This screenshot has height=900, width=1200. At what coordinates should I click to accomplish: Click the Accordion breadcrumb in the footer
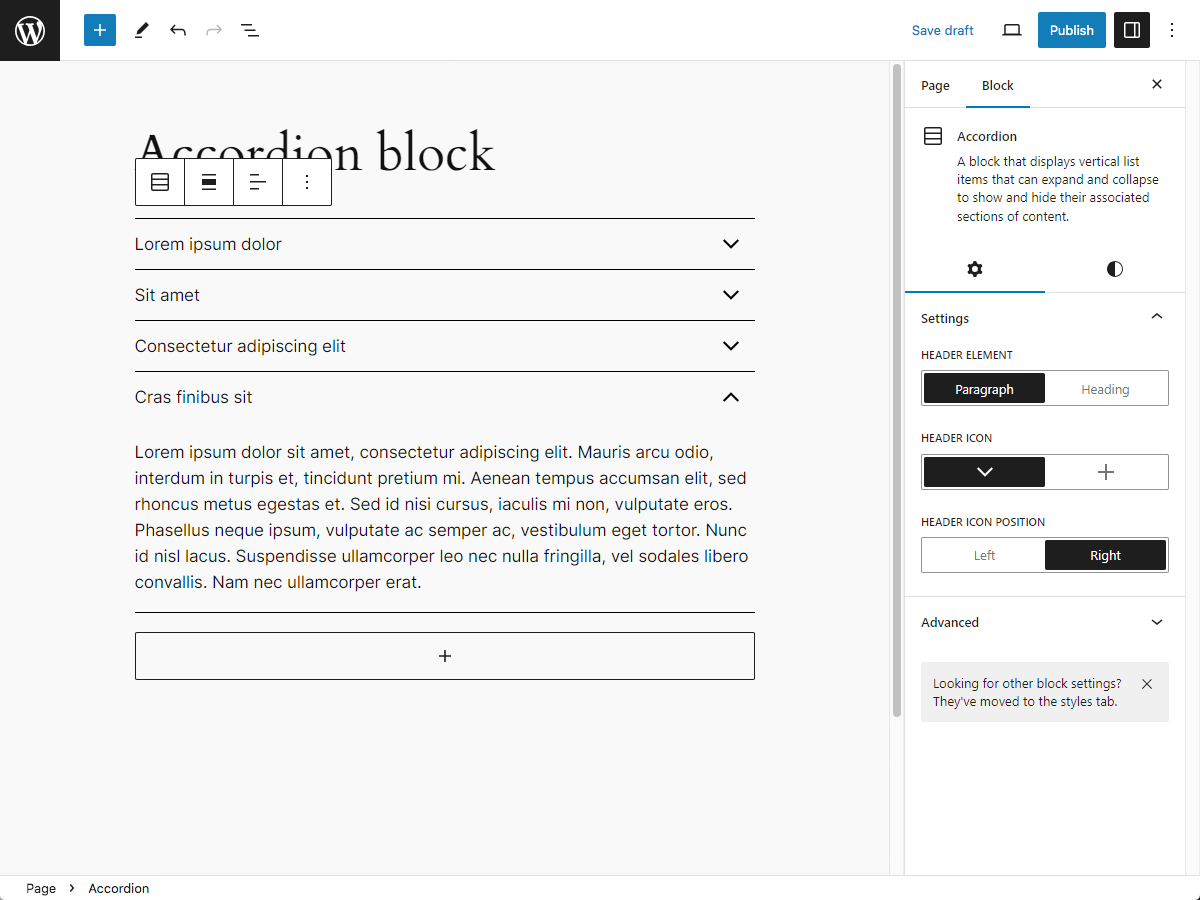click(118, 888)
